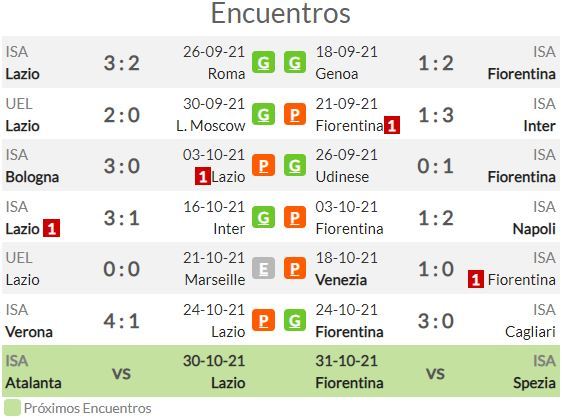The width and height of the screenshot is (562, 418).
Task: Click green G icon for Lazio-Roma match
Action: [263, 62]
